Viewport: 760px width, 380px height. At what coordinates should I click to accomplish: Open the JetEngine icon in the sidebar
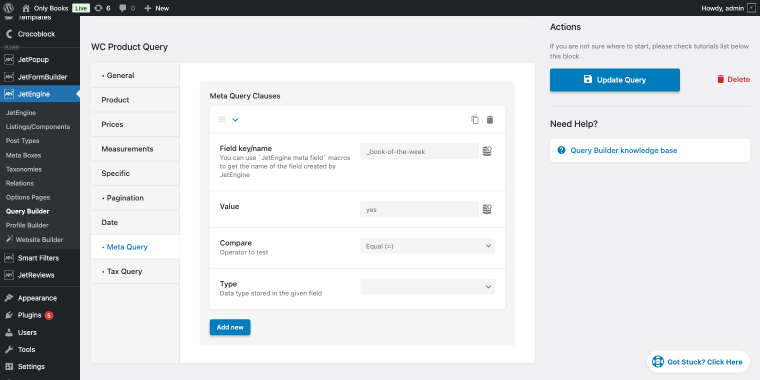point(9,94)
